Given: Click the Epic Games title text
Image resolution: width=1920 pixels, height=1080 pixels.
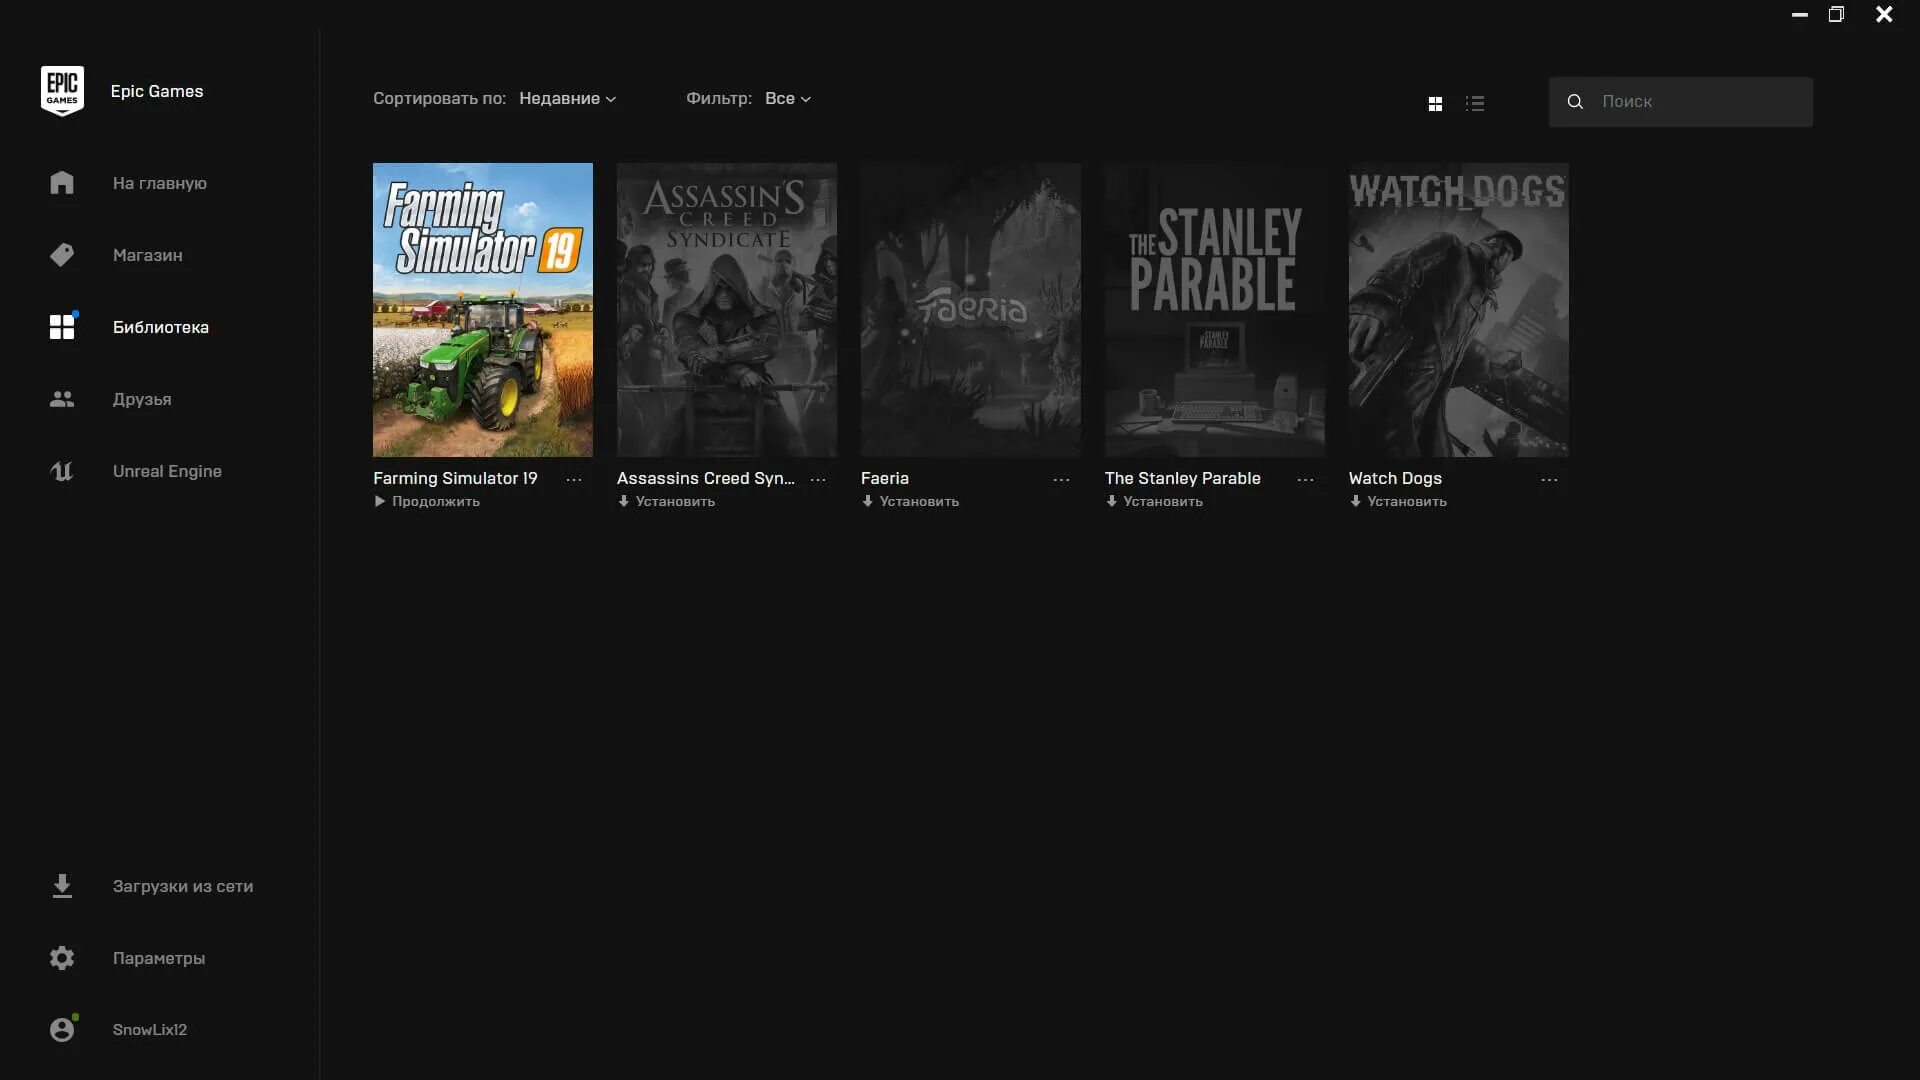Looking at the screenshot, I should tap(157, 91).
